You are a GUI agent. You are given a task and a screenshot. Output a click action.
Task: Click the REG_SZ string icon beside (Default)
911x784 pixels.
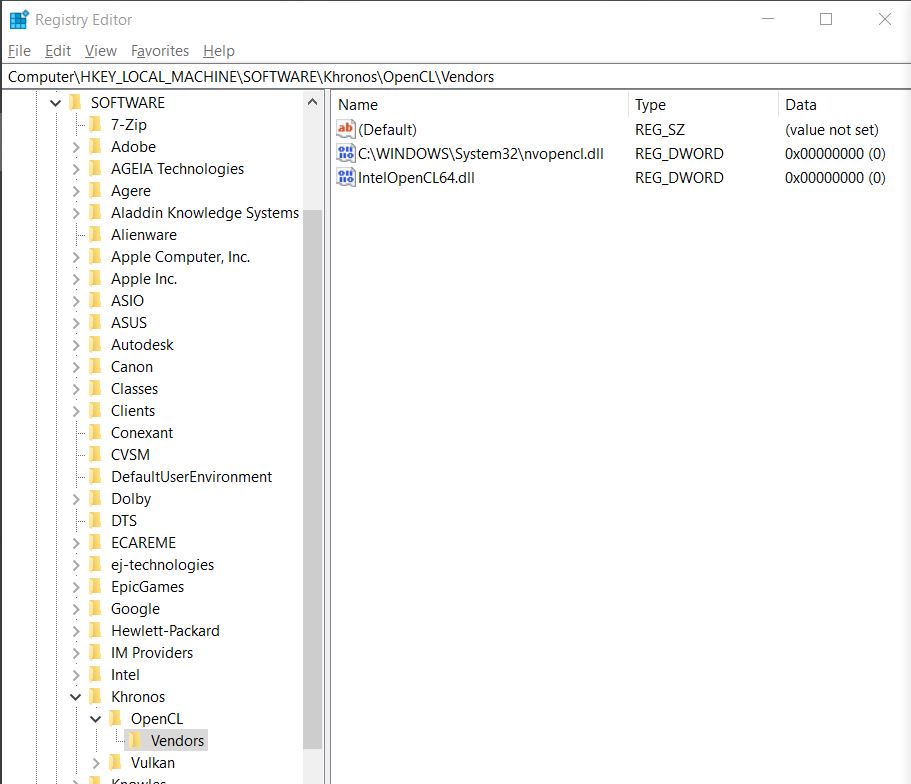345,128
